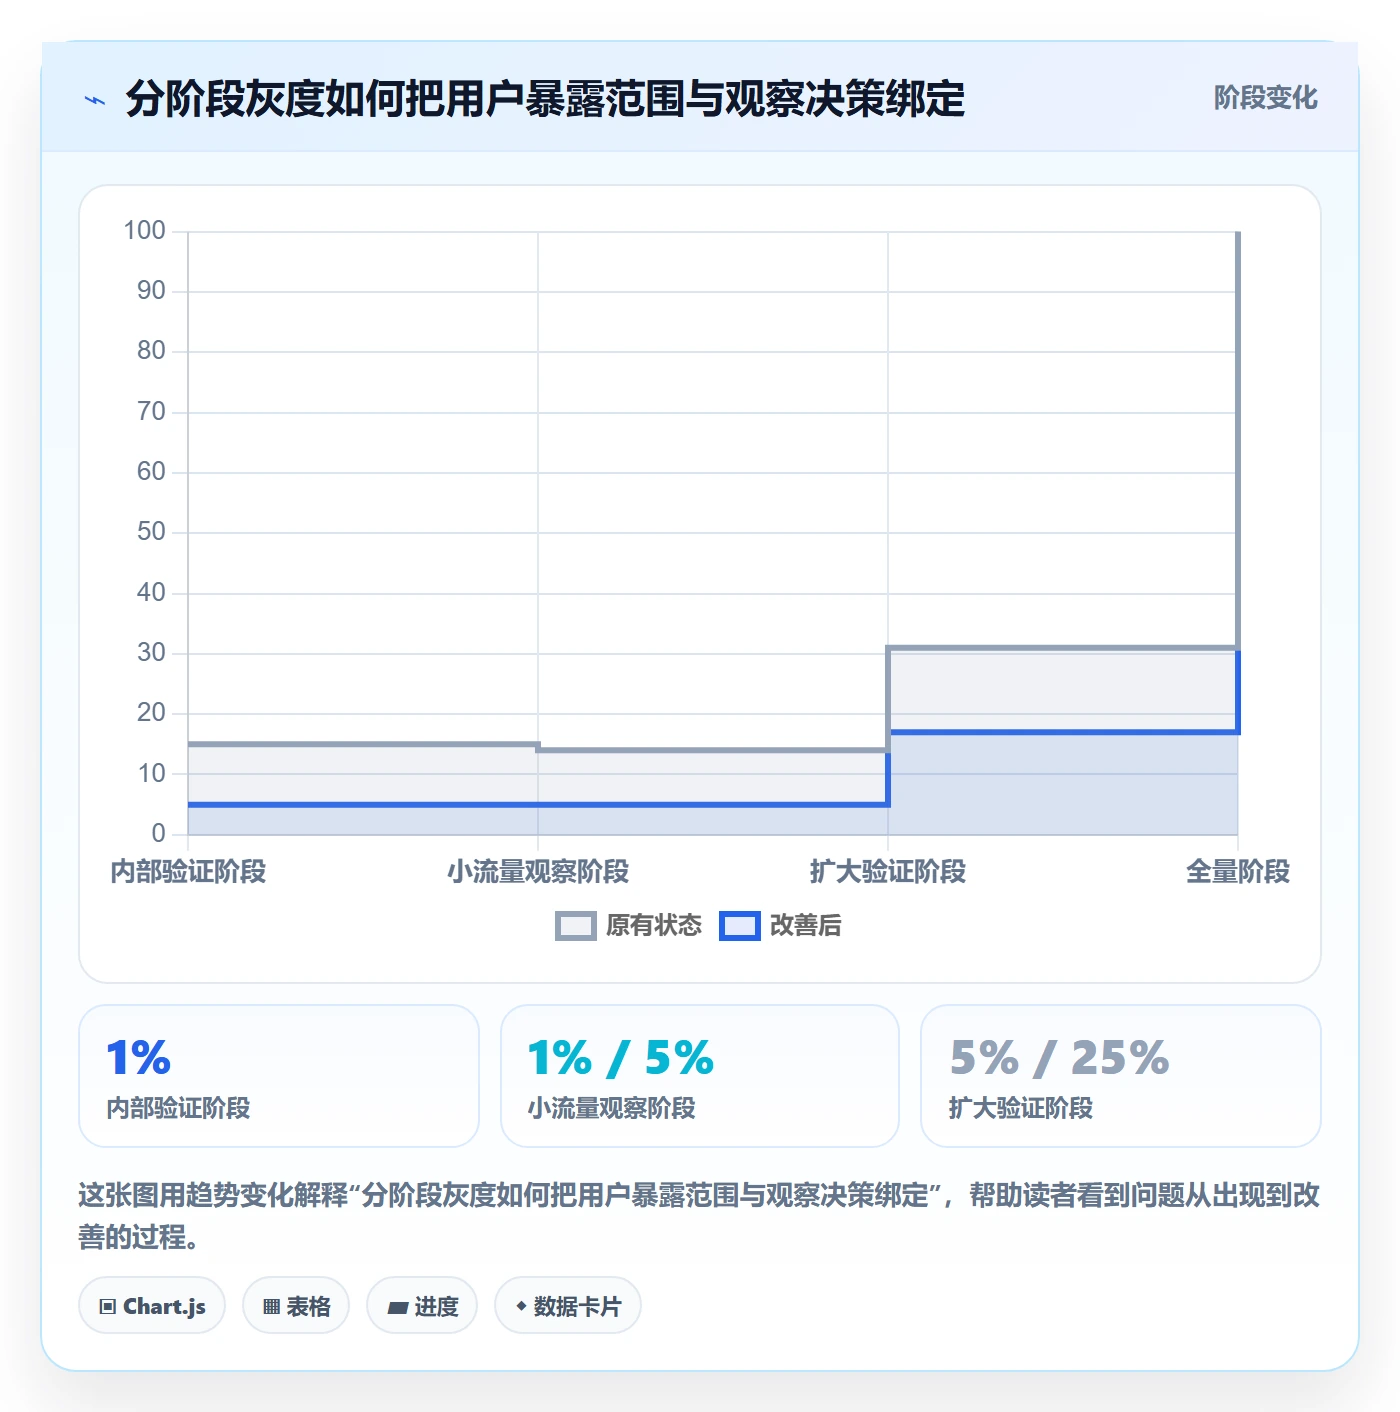The height and width of the screenshot is (1412, 1400).
Task: Click the 扩大验证阶段 x-axis label
Action: pos(888,872)
